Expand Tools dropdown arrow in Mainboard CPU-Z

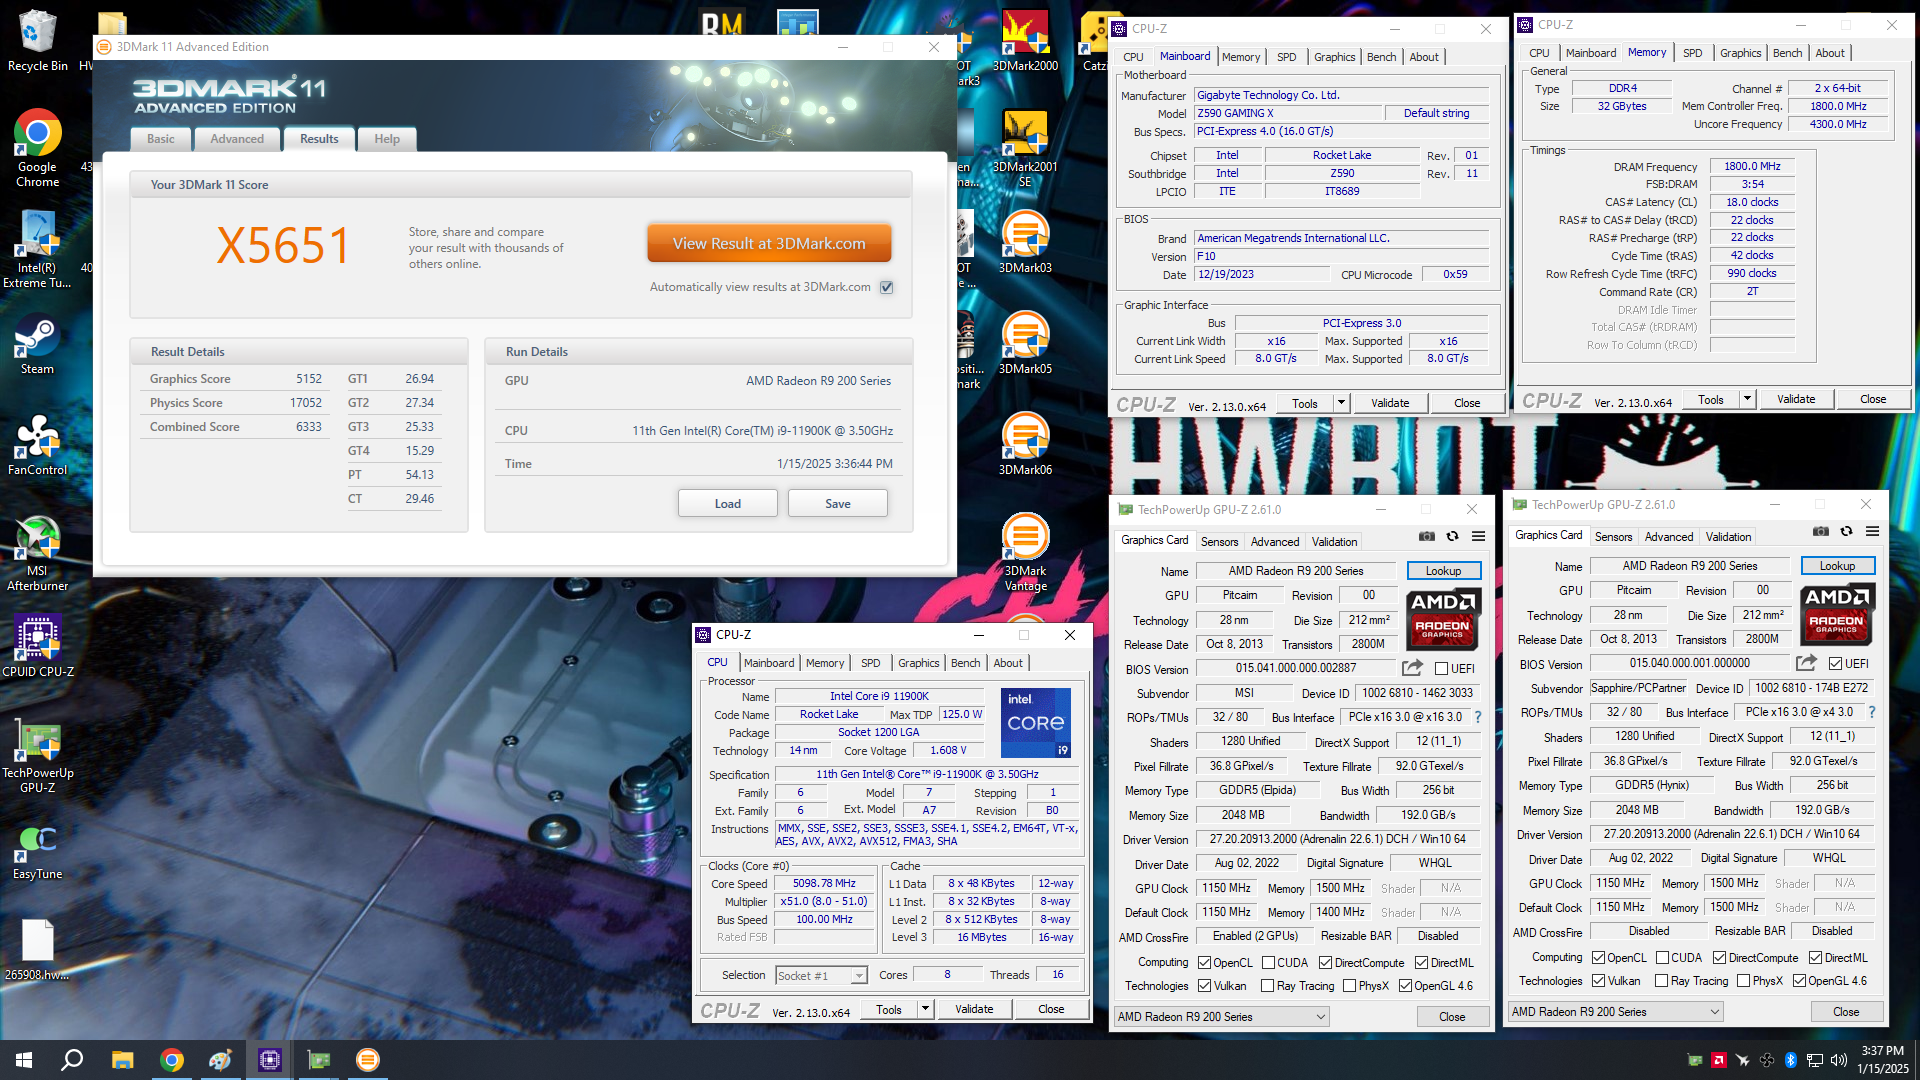click(1341, 403)
